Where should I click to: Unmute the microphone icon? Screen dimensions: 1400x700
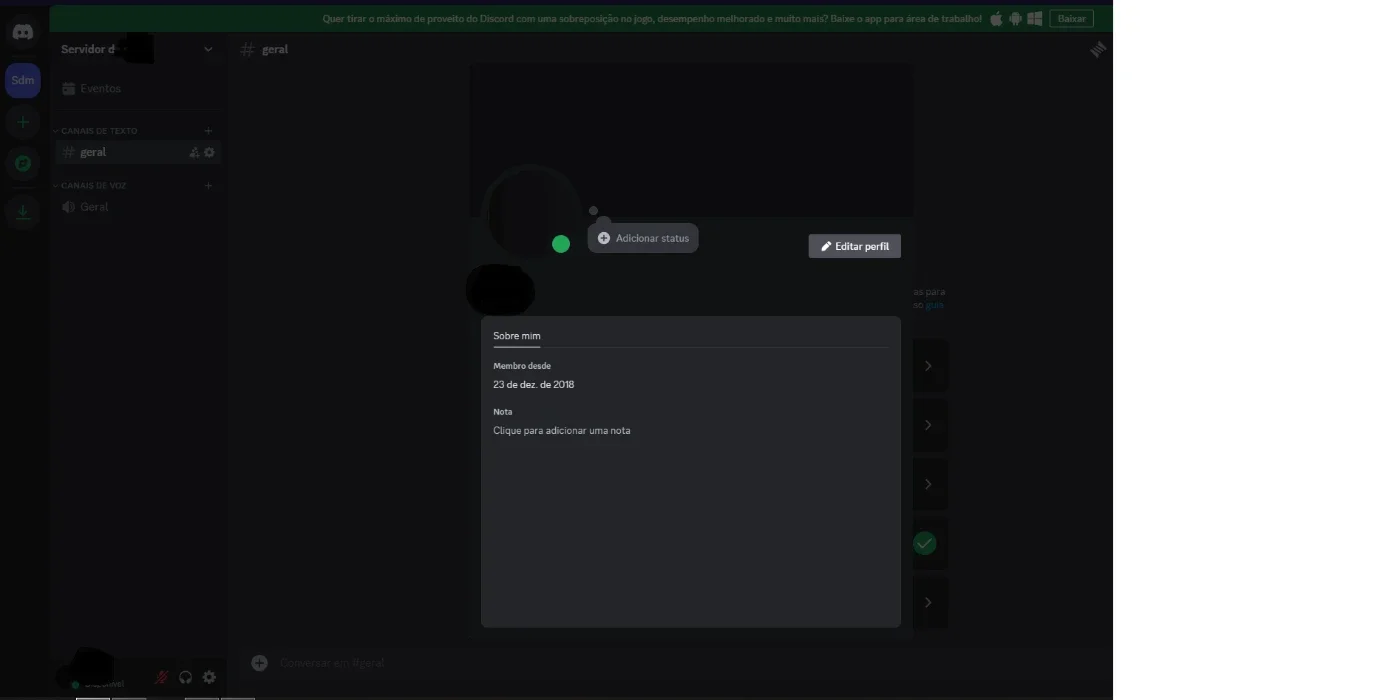[x=161, y=677]
